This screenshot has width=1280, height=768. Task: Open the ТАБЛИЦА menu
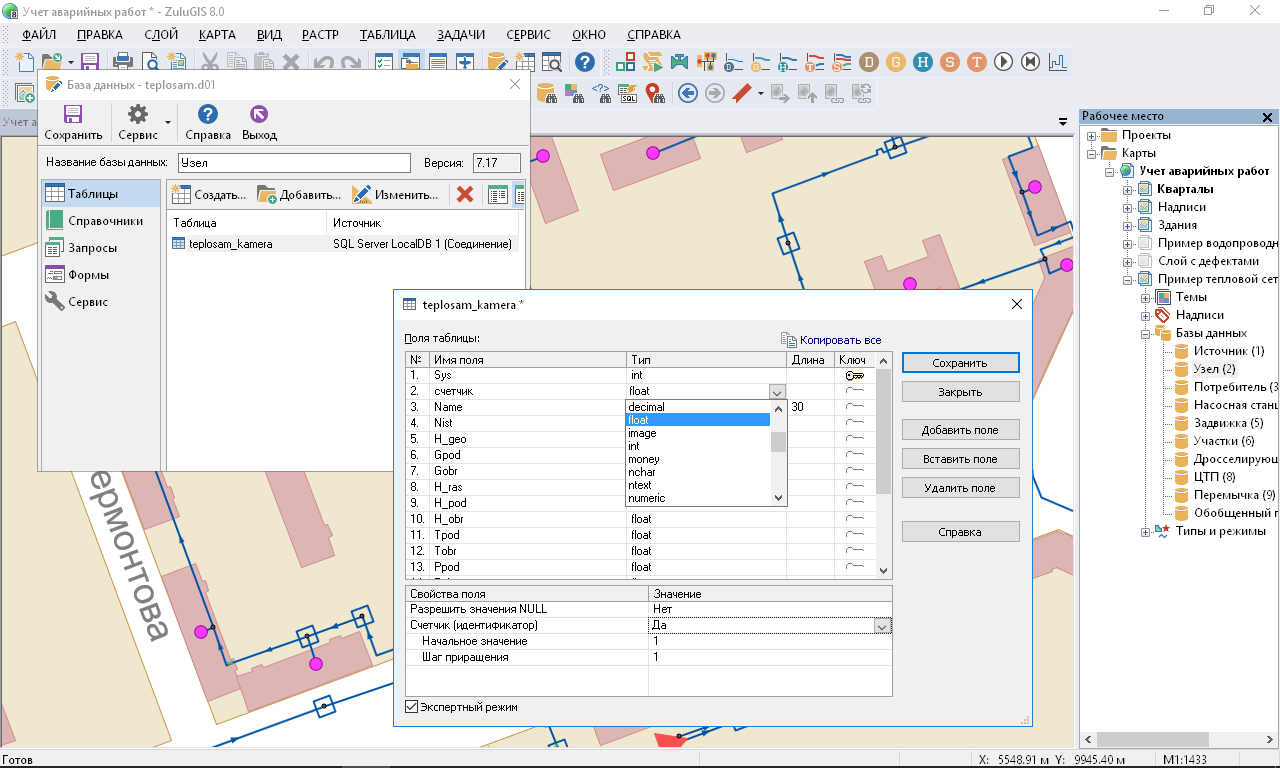pos(387,34)
